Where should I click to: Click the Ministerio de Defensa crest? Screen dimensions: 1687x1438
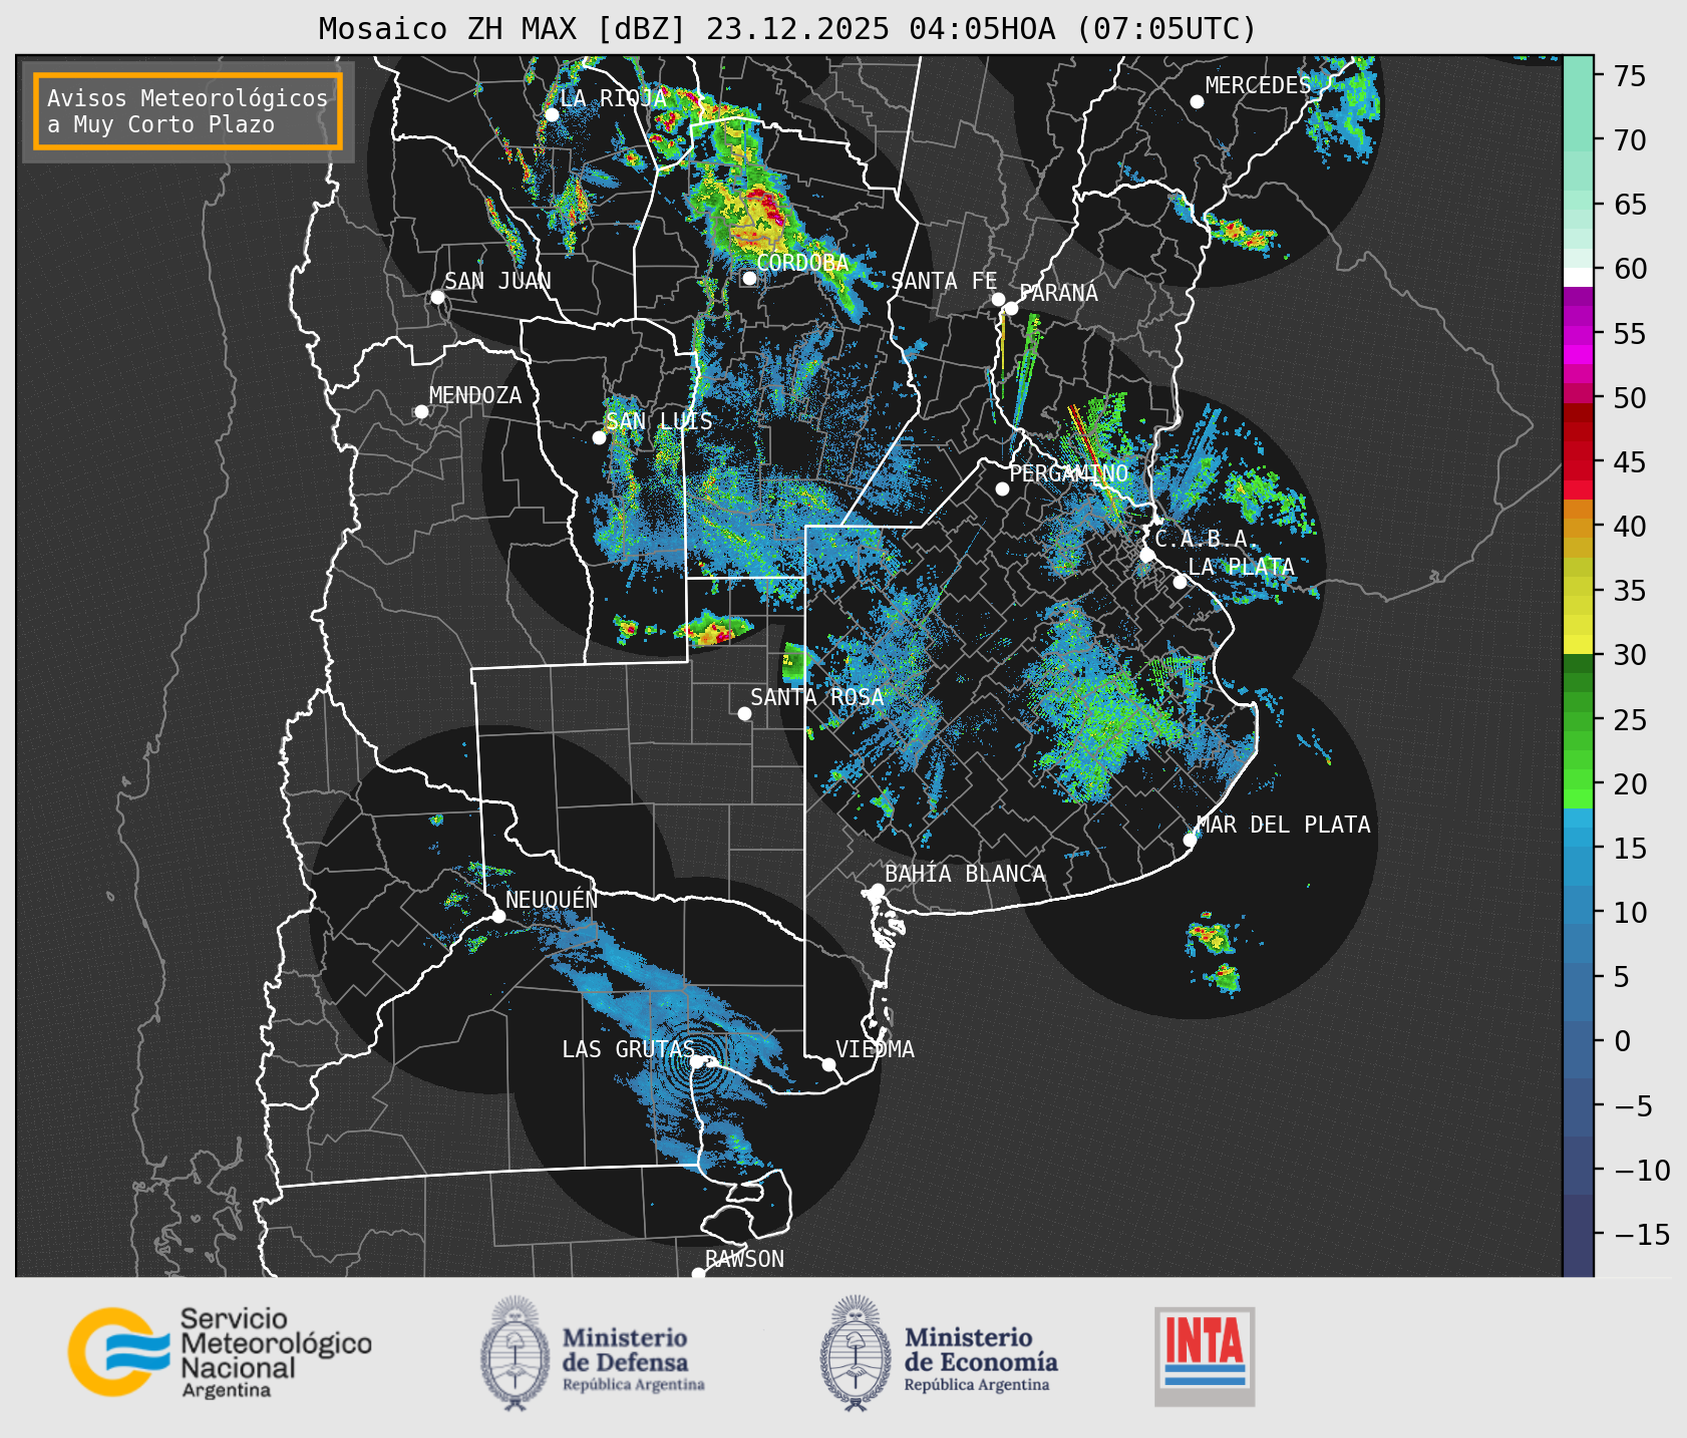click(515, 1353)
